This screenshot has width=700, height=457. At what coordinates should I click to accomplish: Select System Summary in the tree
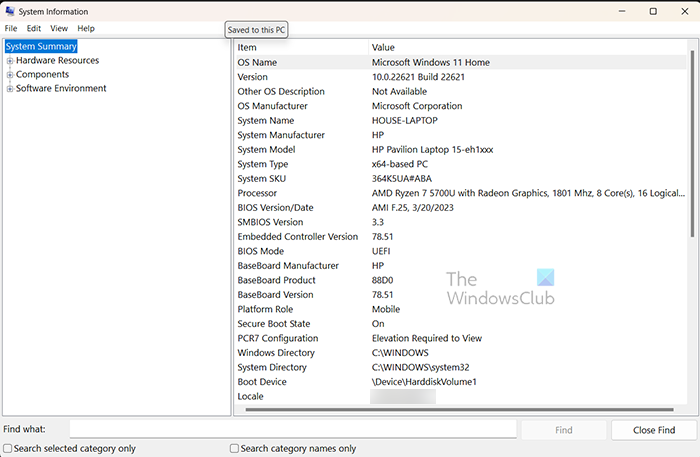pos(41,46)
